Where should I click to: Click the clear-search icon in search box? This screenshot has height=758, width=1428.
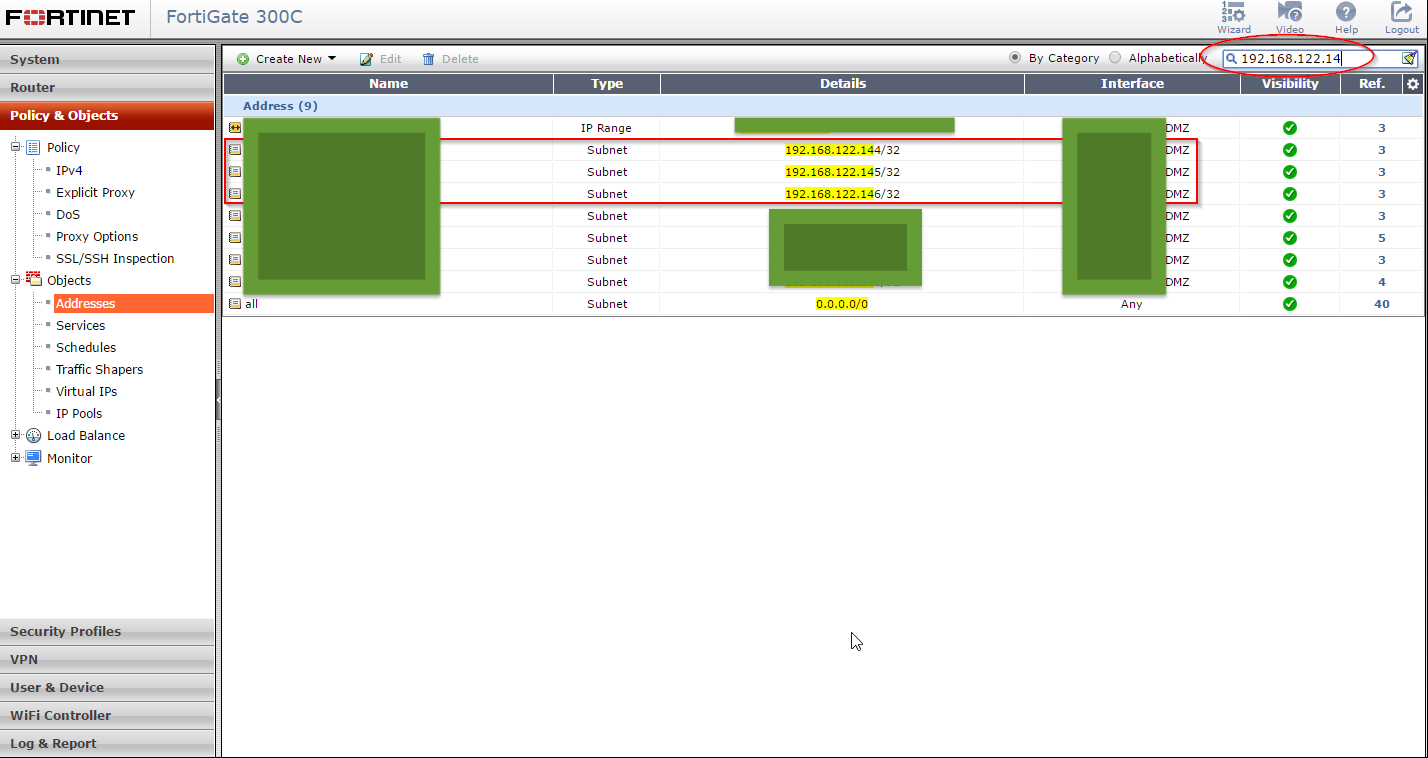click(x=1408, y=59)
